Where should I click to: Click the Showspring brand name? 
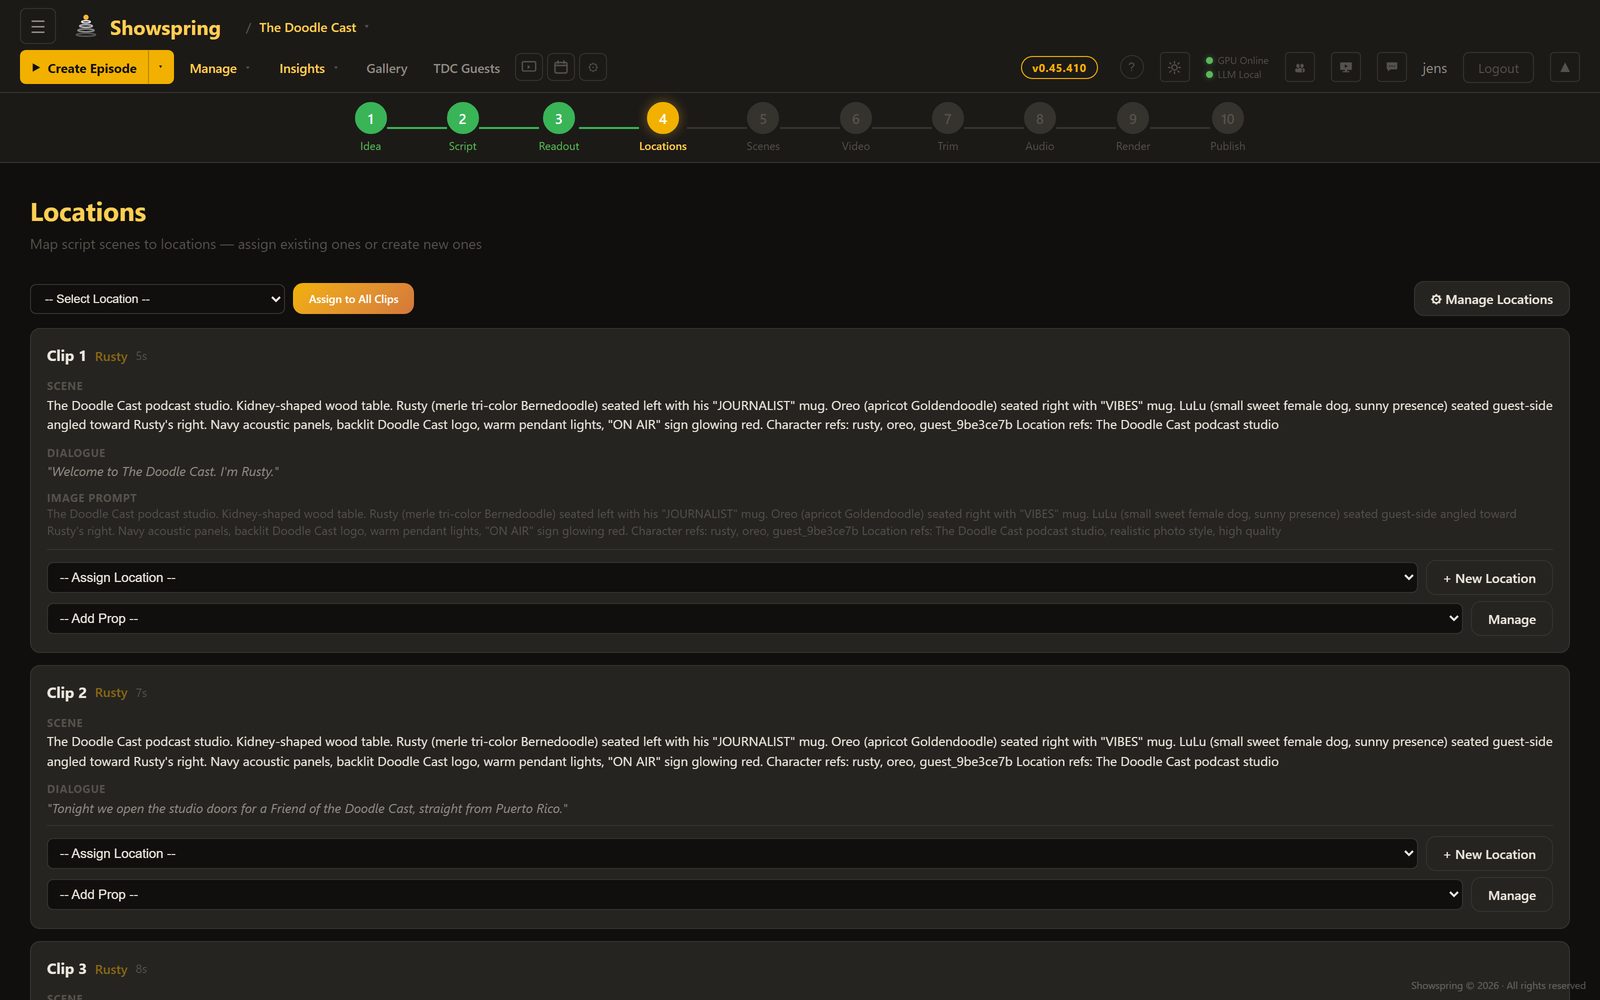165,28
